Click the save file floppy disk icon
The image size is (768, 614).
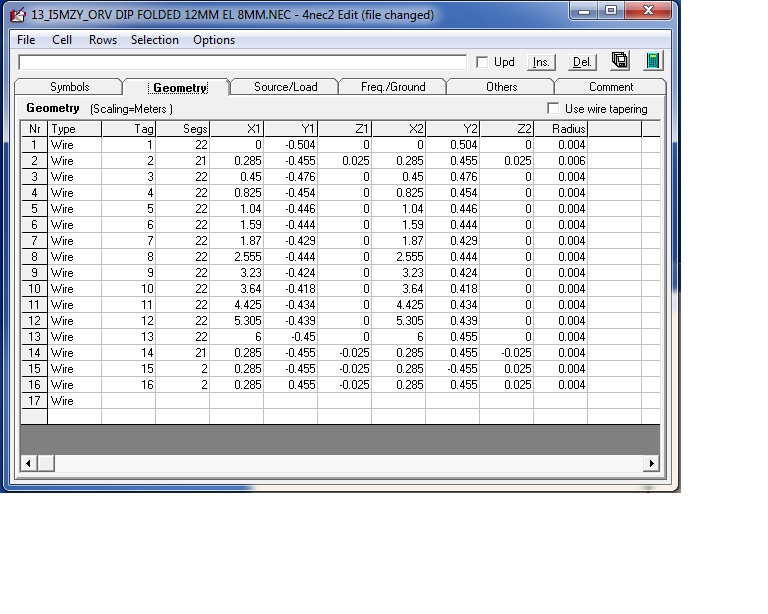click(620, 61)
